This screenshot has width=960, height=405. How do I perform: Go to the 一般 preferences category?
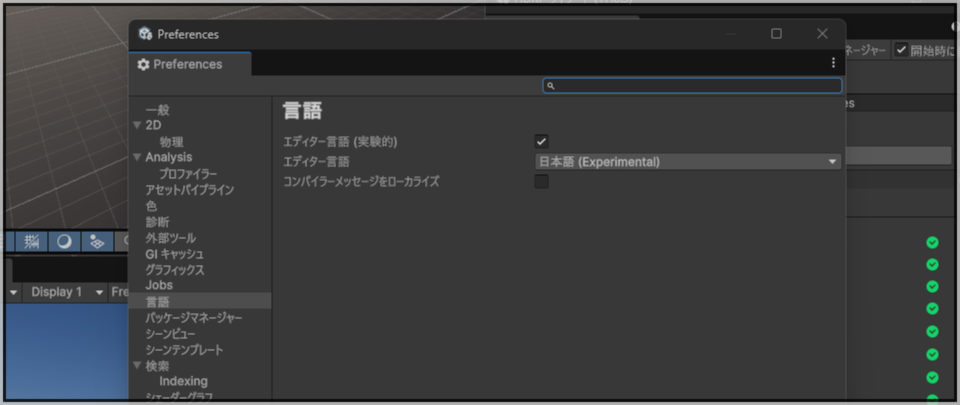click(x=157, y=110)
